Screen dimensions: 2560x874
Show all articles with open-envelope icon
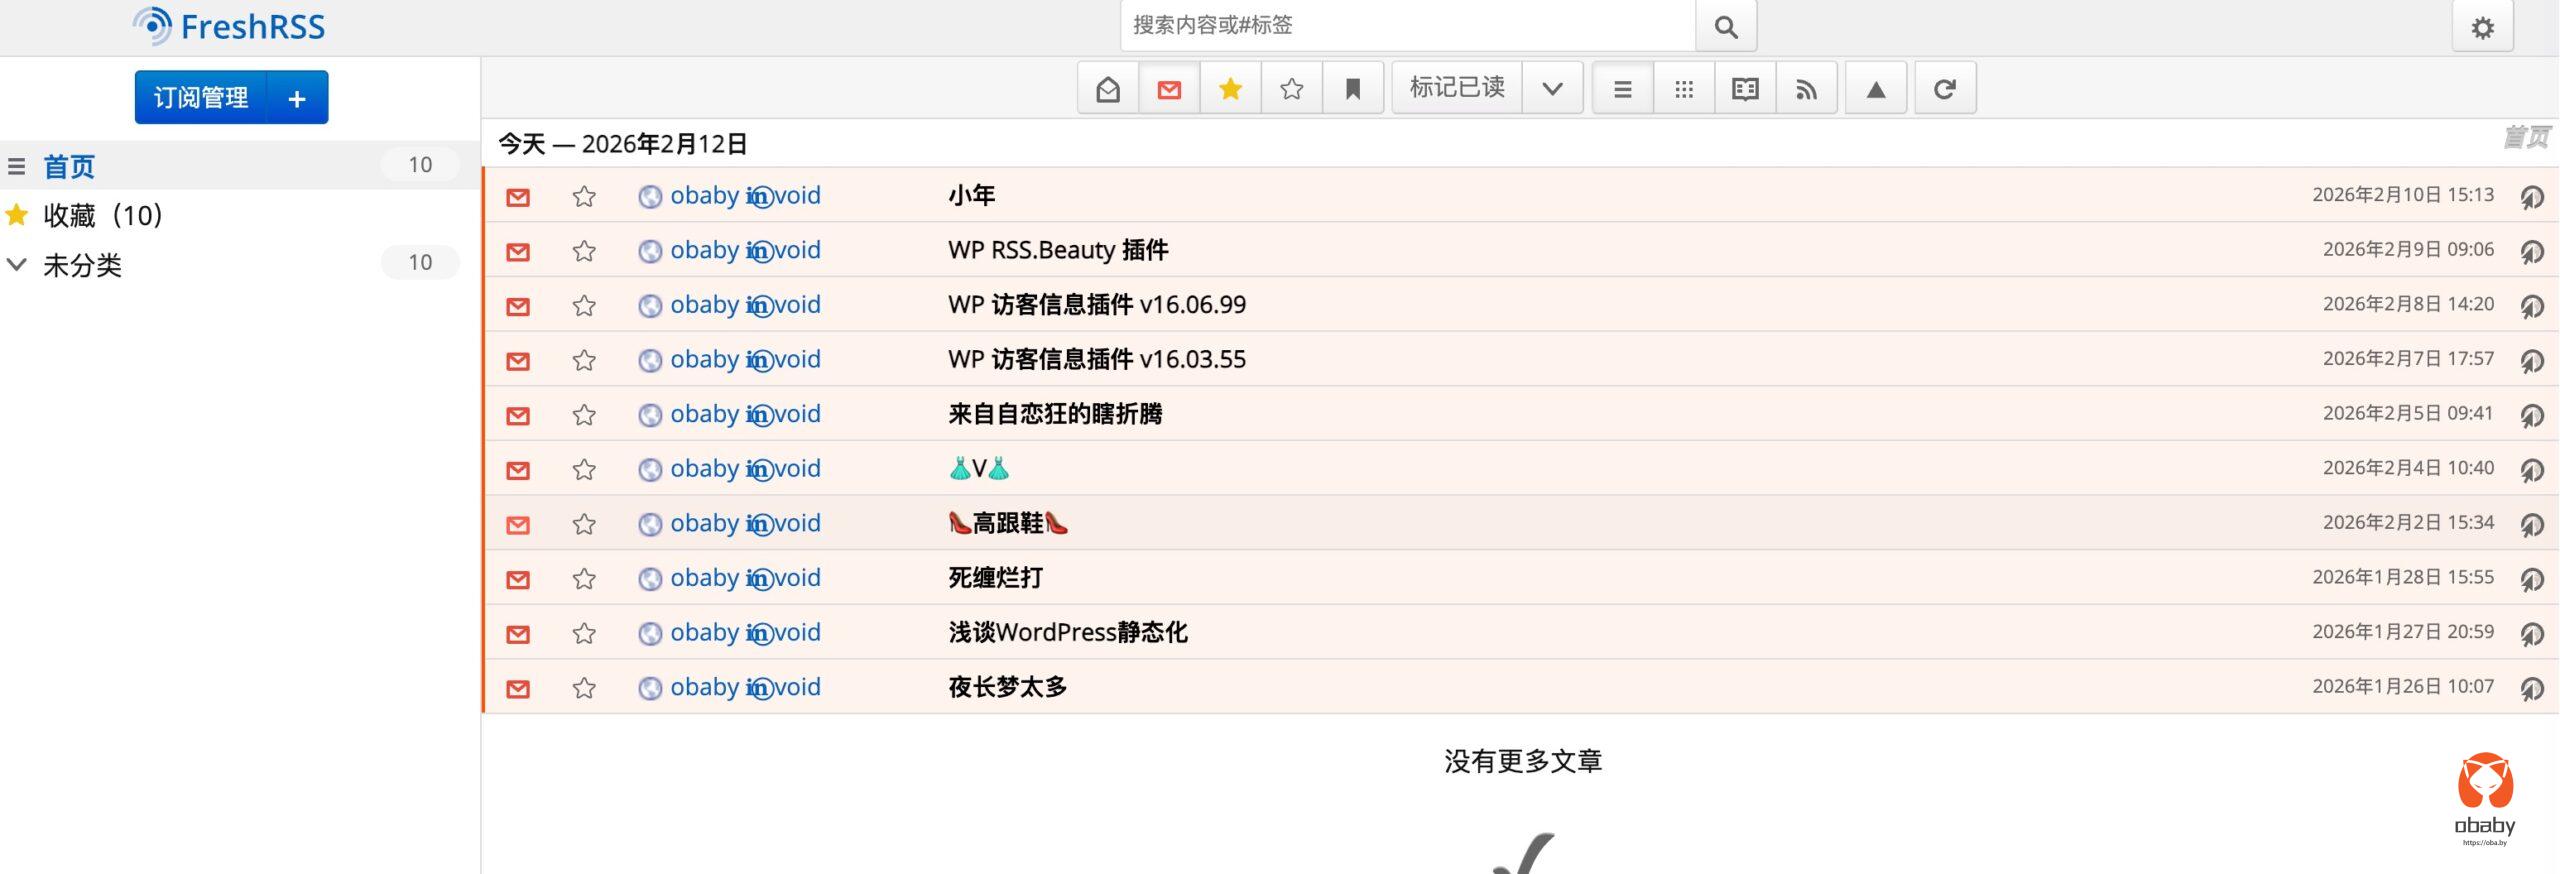(x=1108, y=89)
